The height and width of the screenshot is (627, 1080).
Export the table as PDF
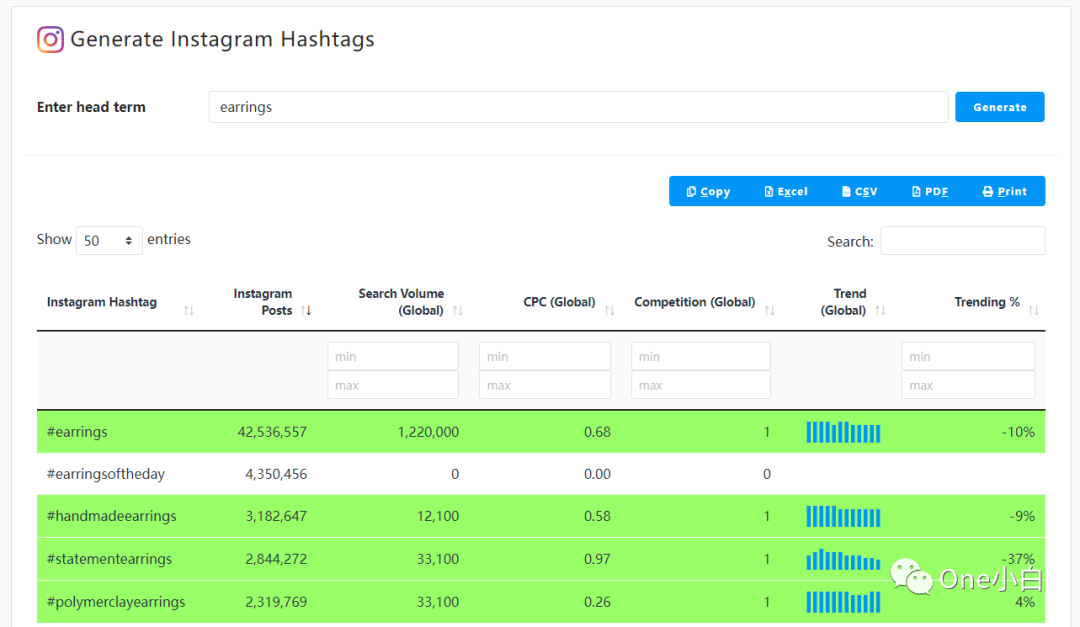tap(929, 191)
